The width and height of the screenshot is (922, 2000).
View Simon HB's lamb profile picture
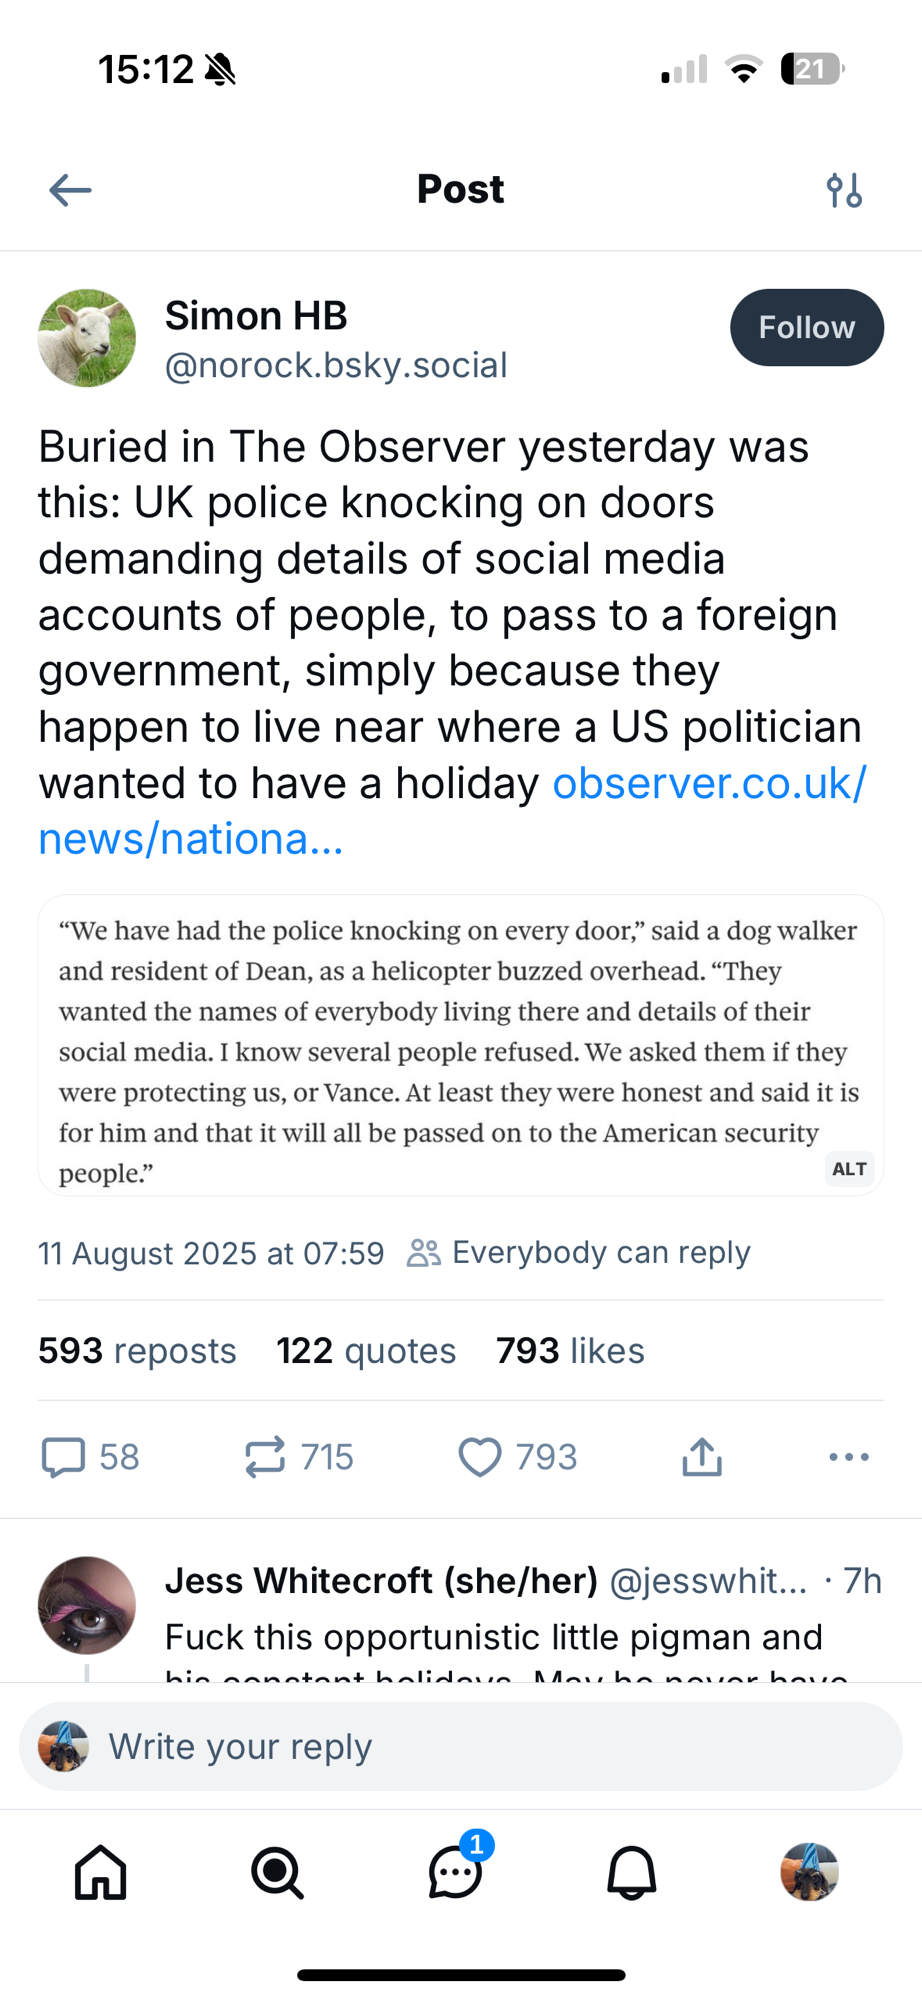click(x=87, y=338)
